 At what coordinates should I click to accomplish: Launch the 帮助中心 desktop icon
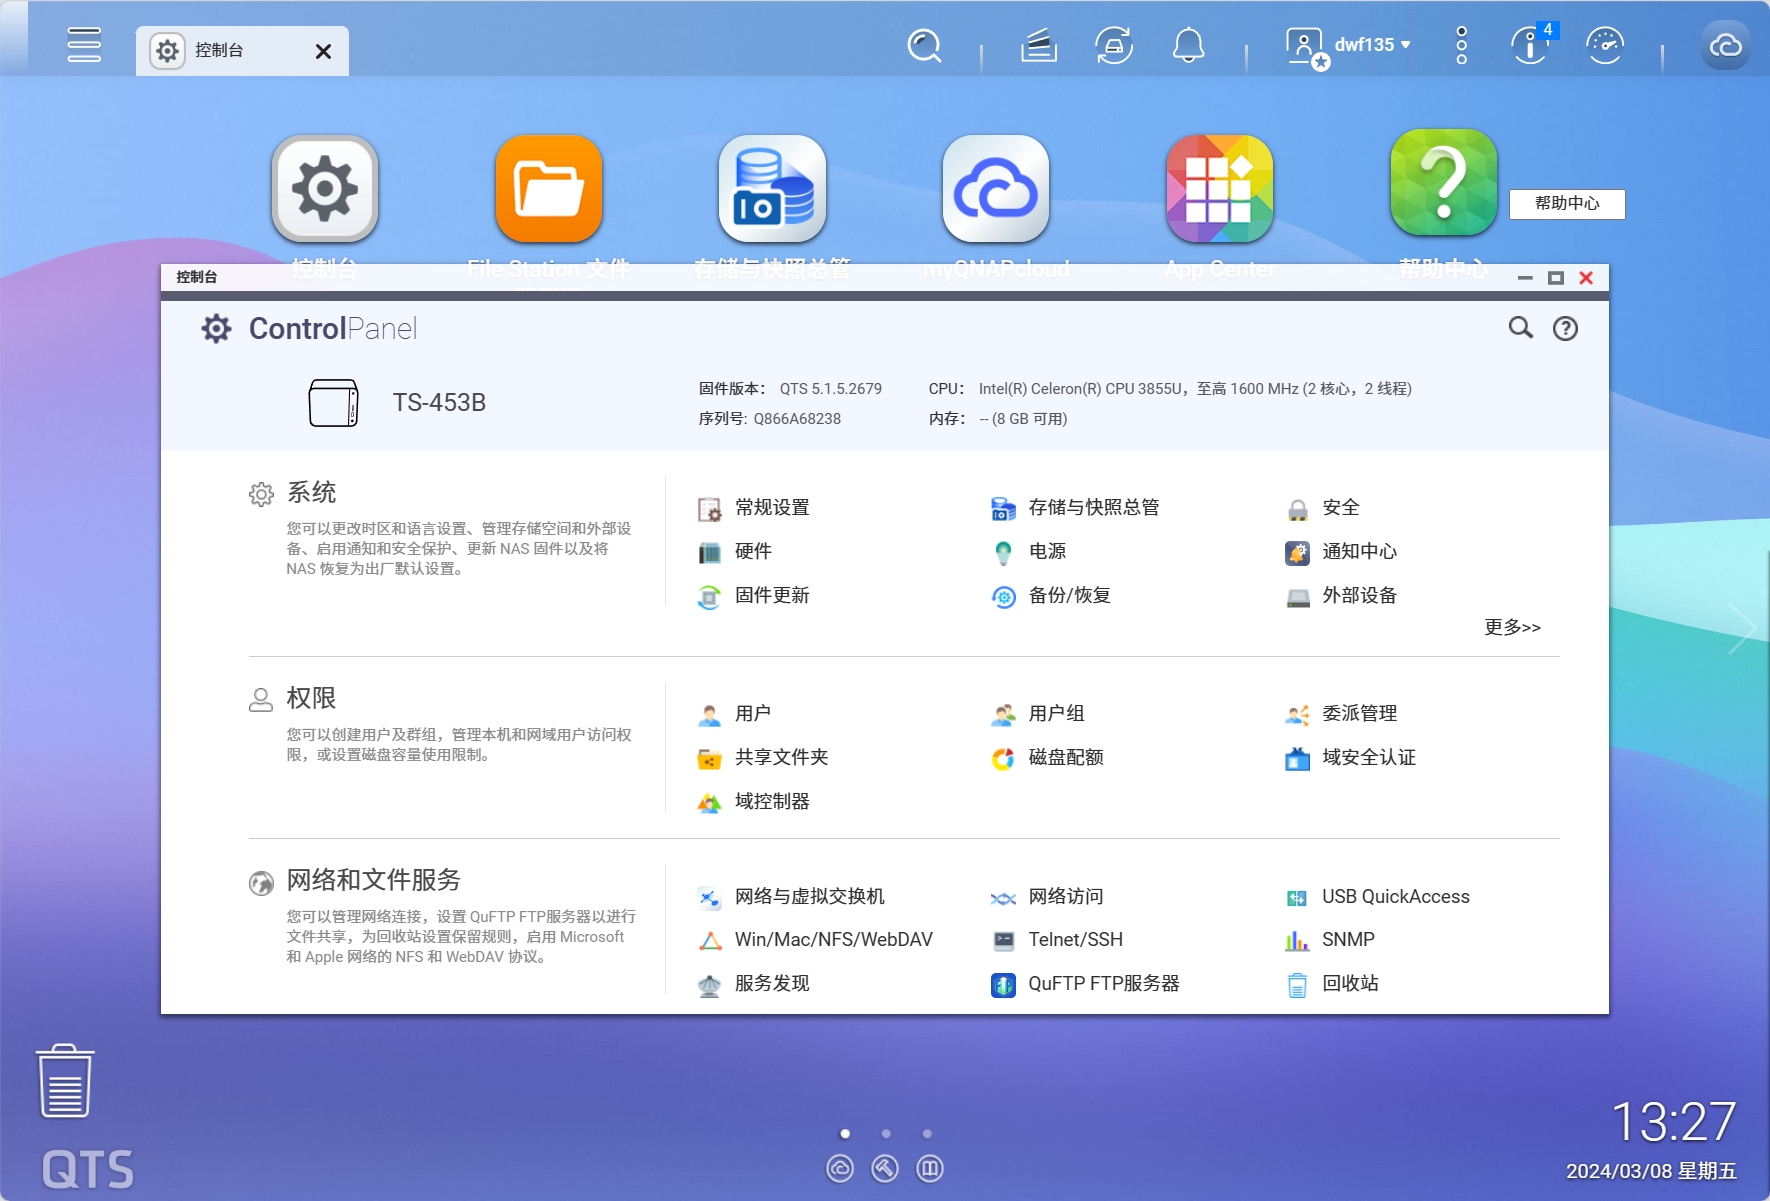(1444, 183)
